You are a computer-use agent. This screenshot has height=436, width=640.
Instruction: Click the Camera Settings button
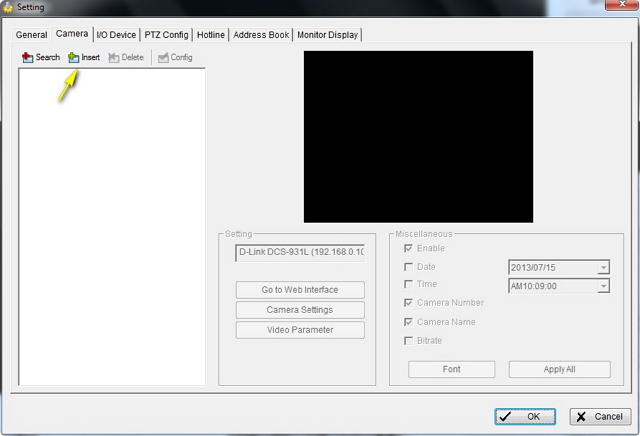(x=300, y=310)
